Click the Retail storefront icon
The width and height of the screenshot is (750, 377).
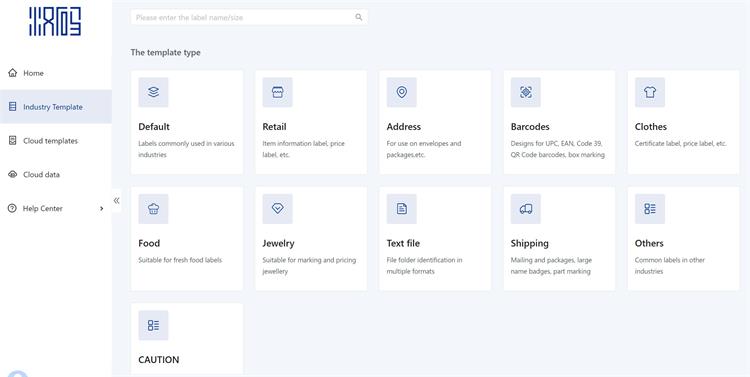click(277, 92)
